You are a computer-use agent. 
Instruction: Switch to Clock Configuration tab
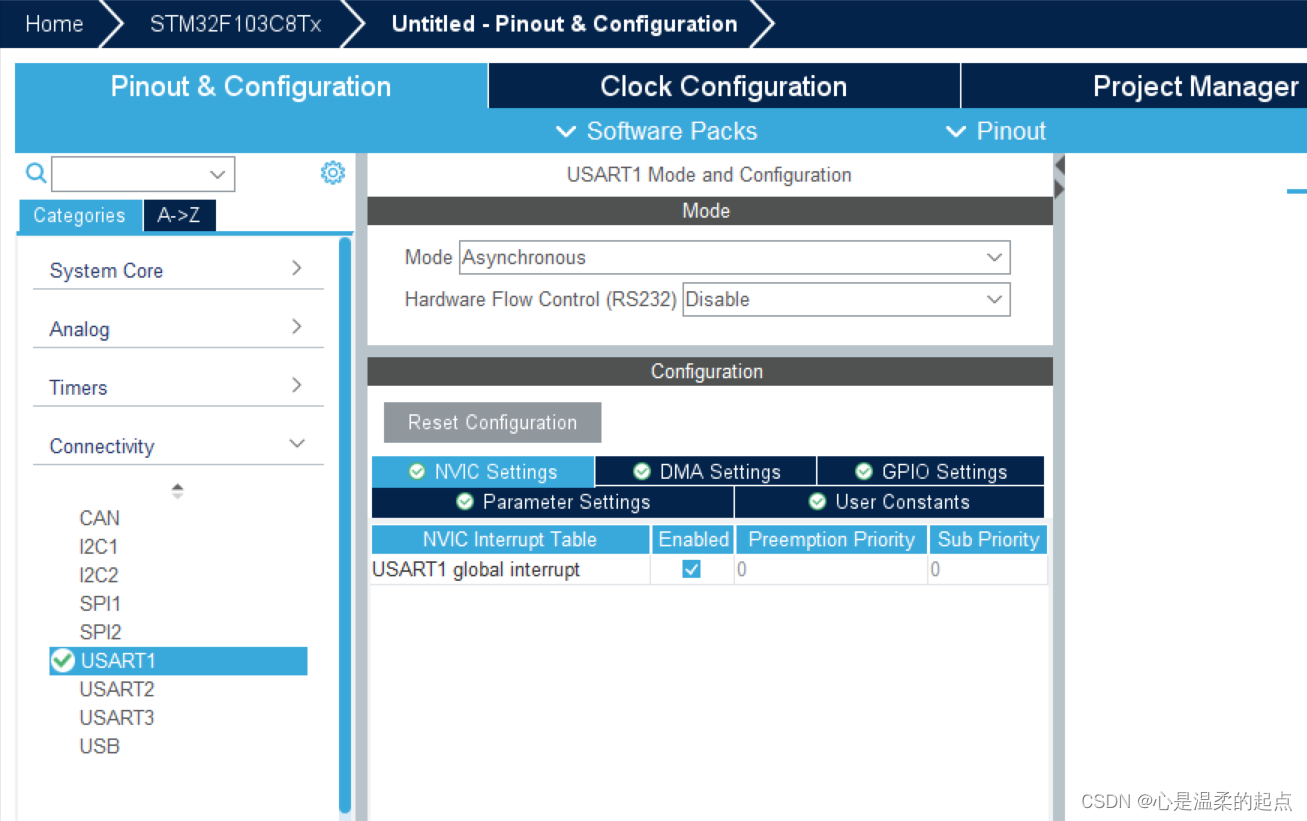click(x=724, y=86)
